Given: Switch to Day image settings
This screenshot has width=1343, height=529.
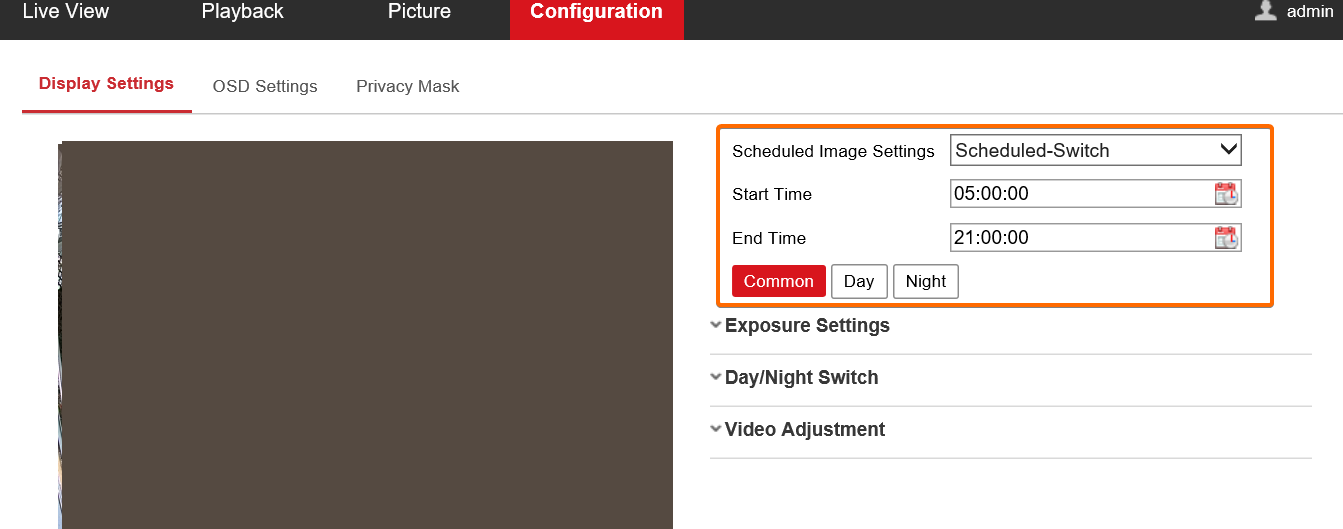Looking at the screenshot, I should 859,282.
